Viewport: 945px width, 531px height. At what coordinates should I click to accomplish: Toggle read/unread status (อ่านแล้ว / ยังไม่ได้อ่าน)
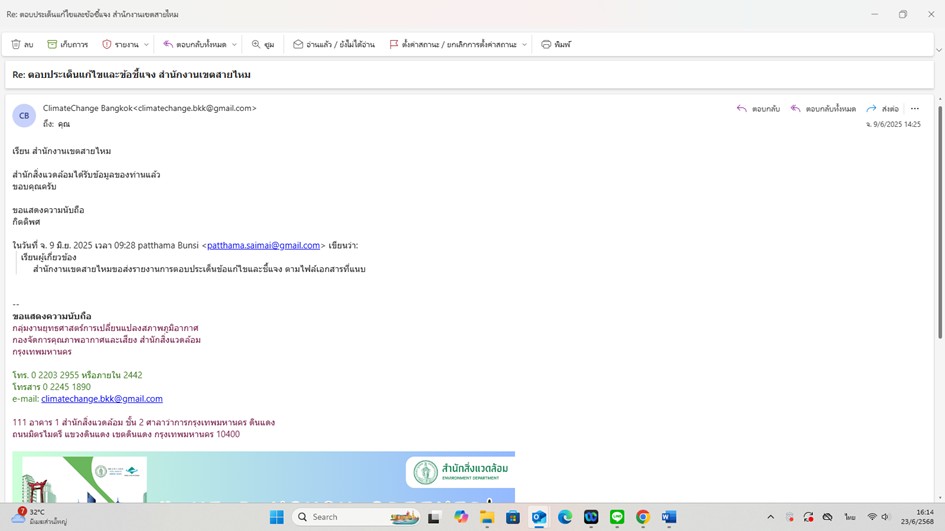(334, 45)
